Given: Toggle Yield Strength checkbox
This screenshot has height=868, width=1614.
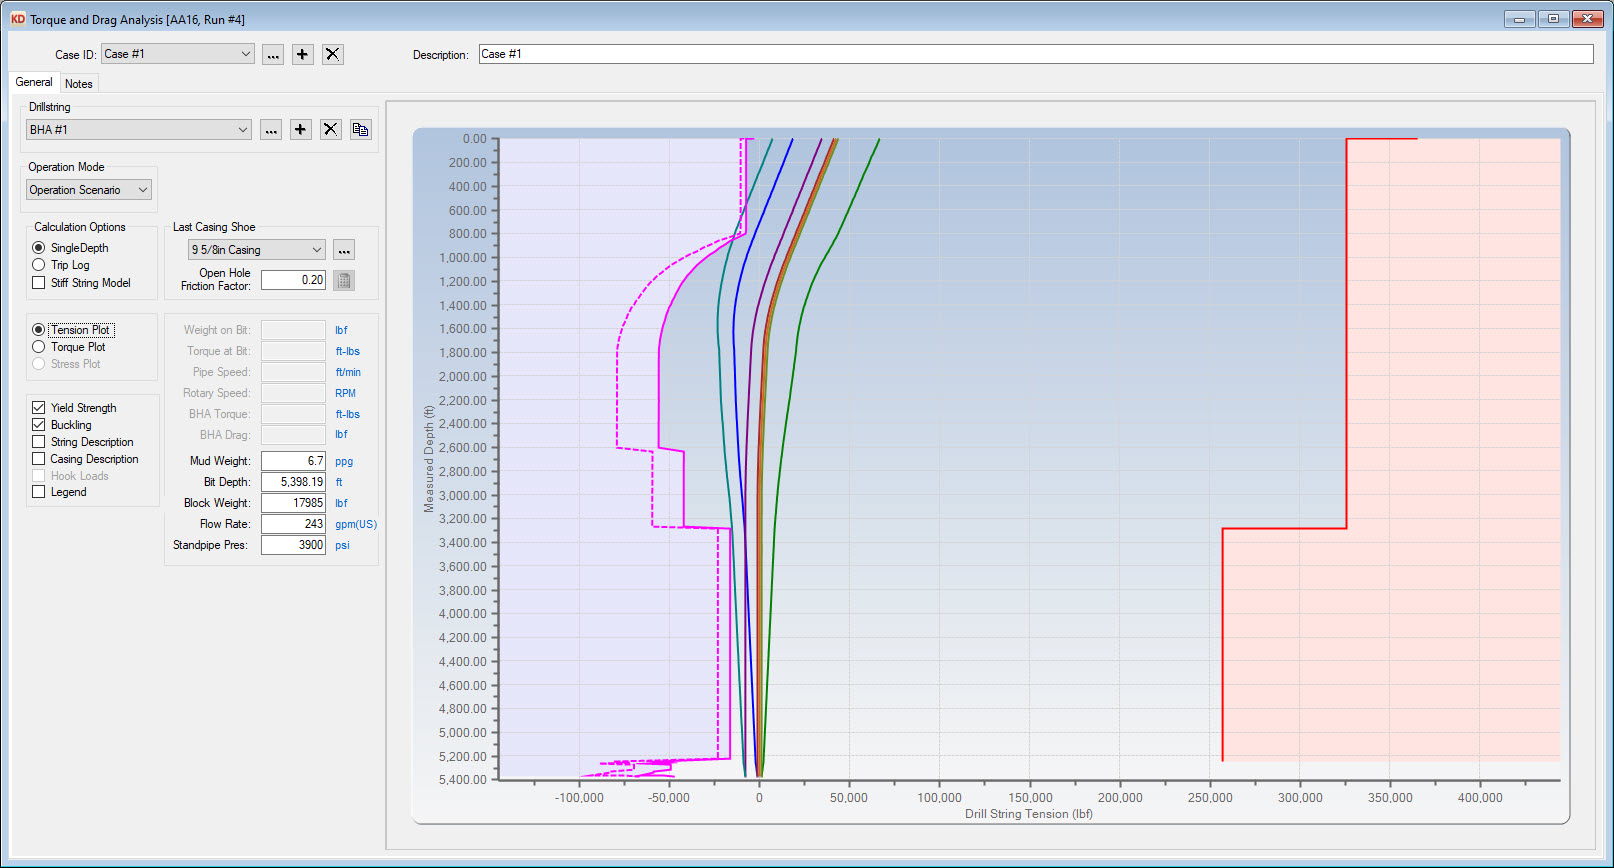Looking at the screenshot, I should click(39, 408).
